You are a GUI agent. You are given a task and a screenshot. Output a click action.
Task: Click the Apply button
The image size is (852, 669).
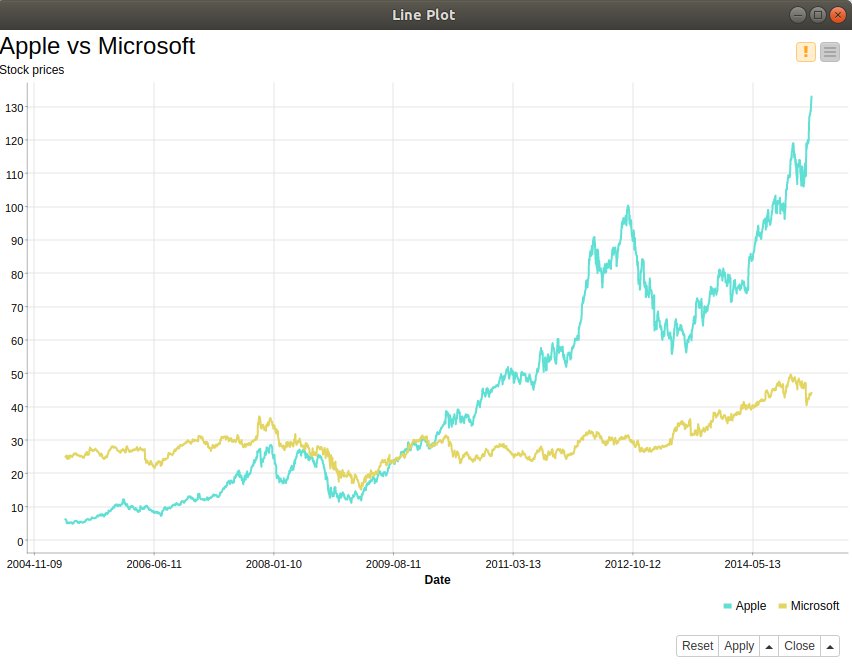[x=739, y=646]
